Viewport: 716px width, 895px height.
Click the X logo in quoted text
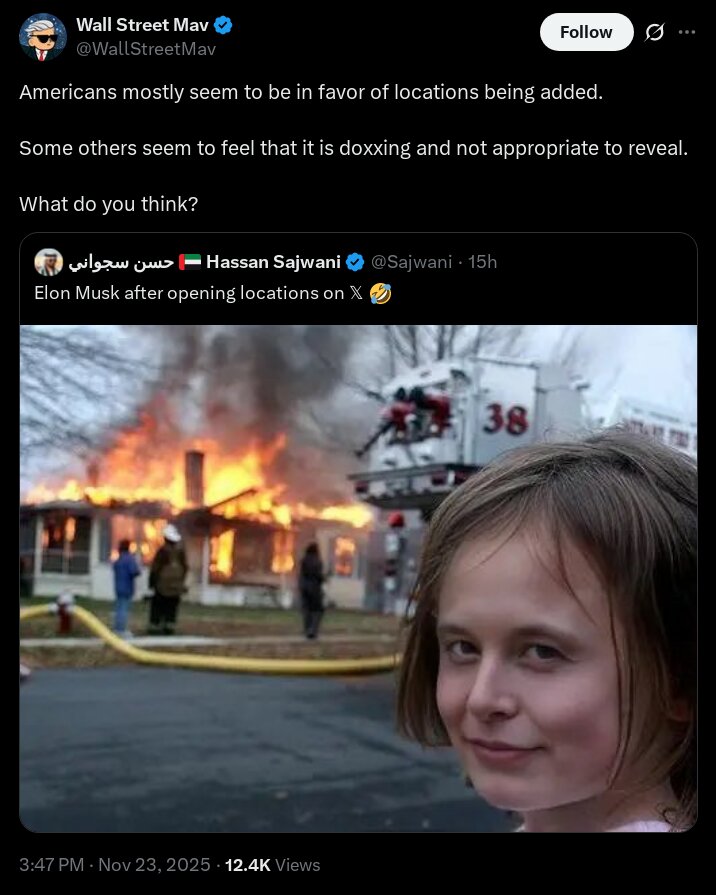356,293
